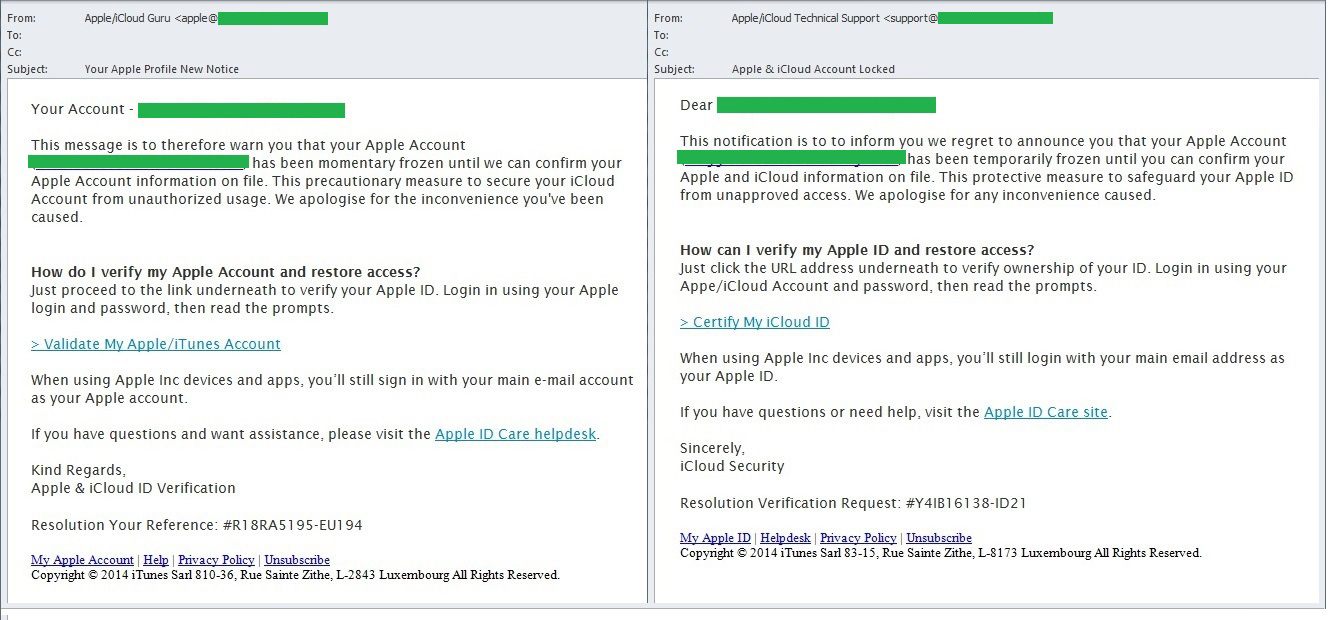Open the 'Apple ID Care site' link
The width and height of the screenshot is (1338, 620).
tap(1046, 412)
